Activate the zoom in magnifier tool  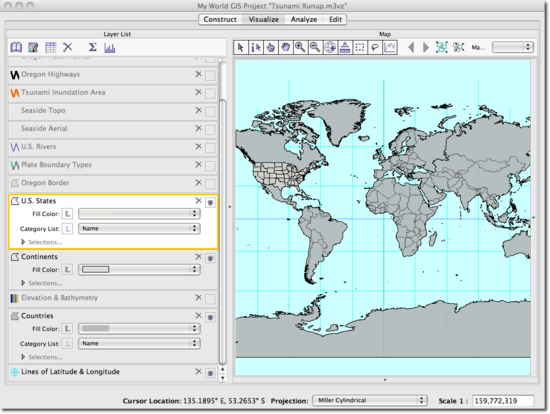tap(300, 47)
